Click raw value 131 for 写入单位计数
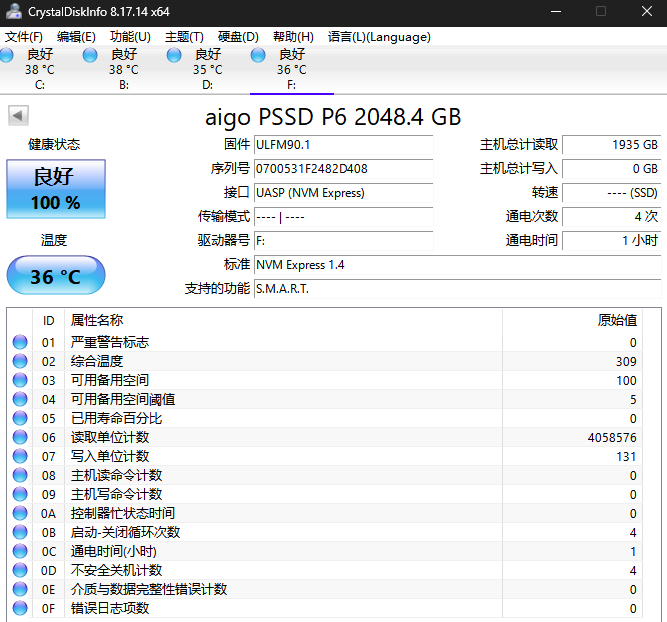 626,457
